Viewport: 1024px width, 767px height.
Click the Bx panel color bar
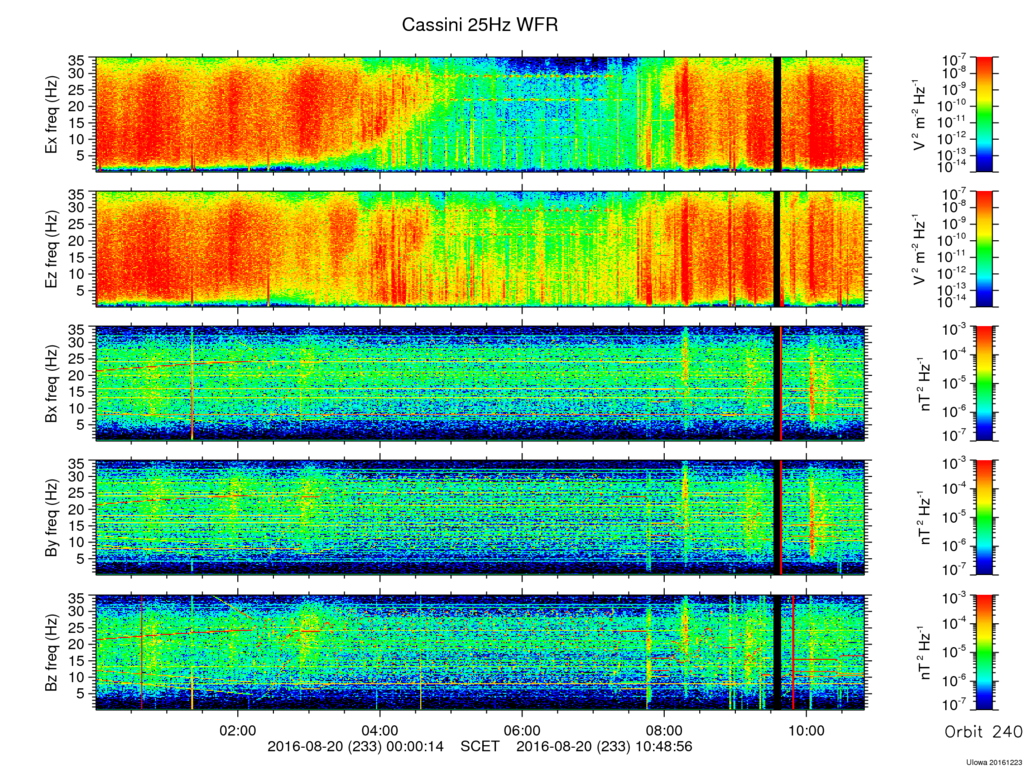(984, 383)
